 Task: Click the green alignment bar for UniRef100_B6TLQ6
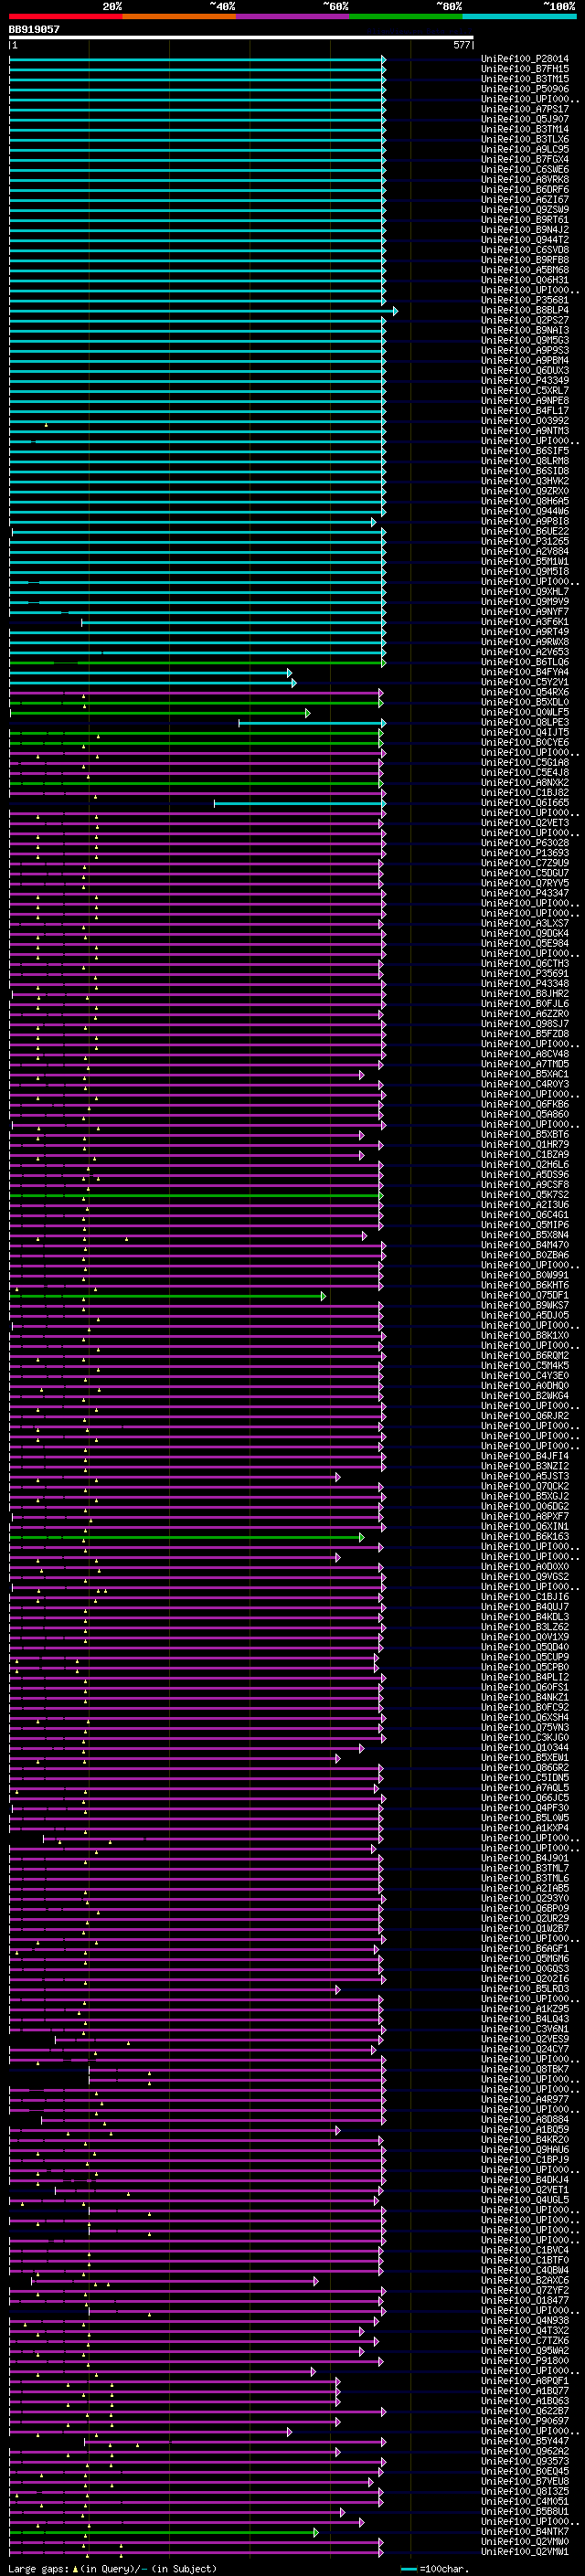click(197, 663)
